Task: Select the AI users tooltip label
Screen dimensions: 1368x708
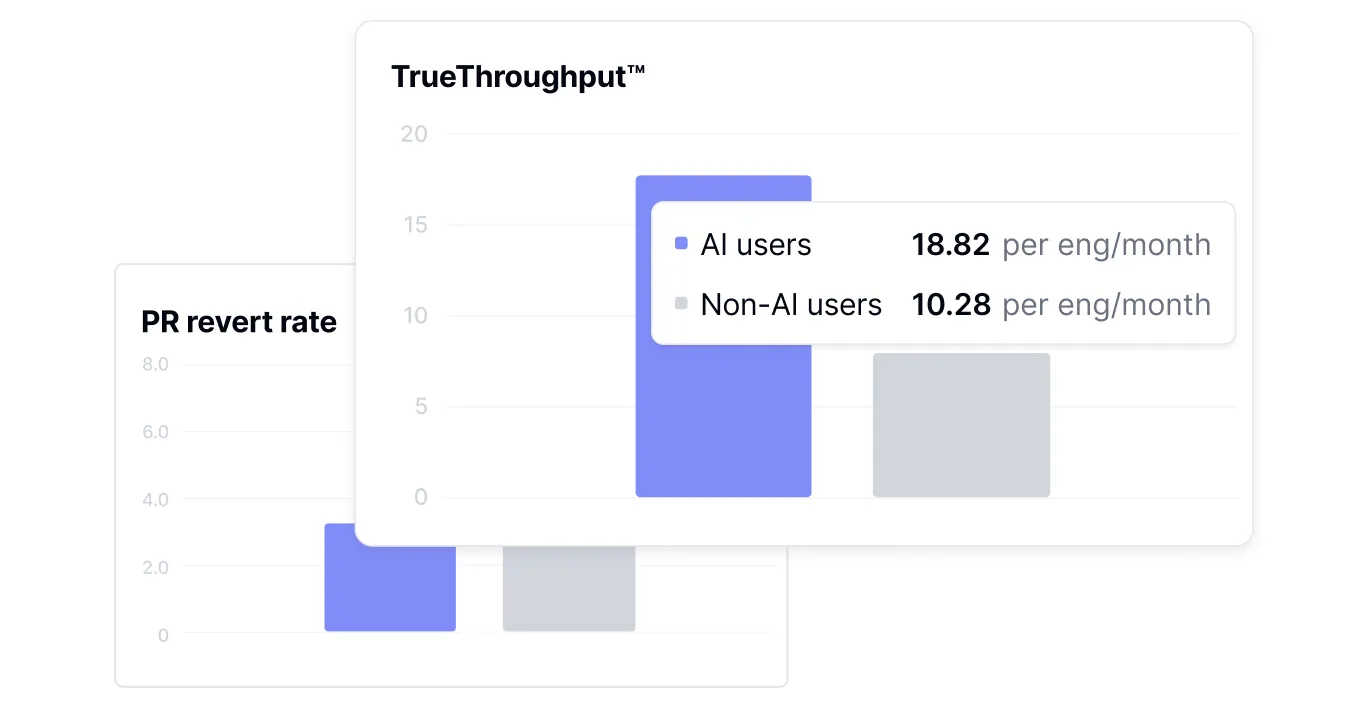Action: pos(756,245)
